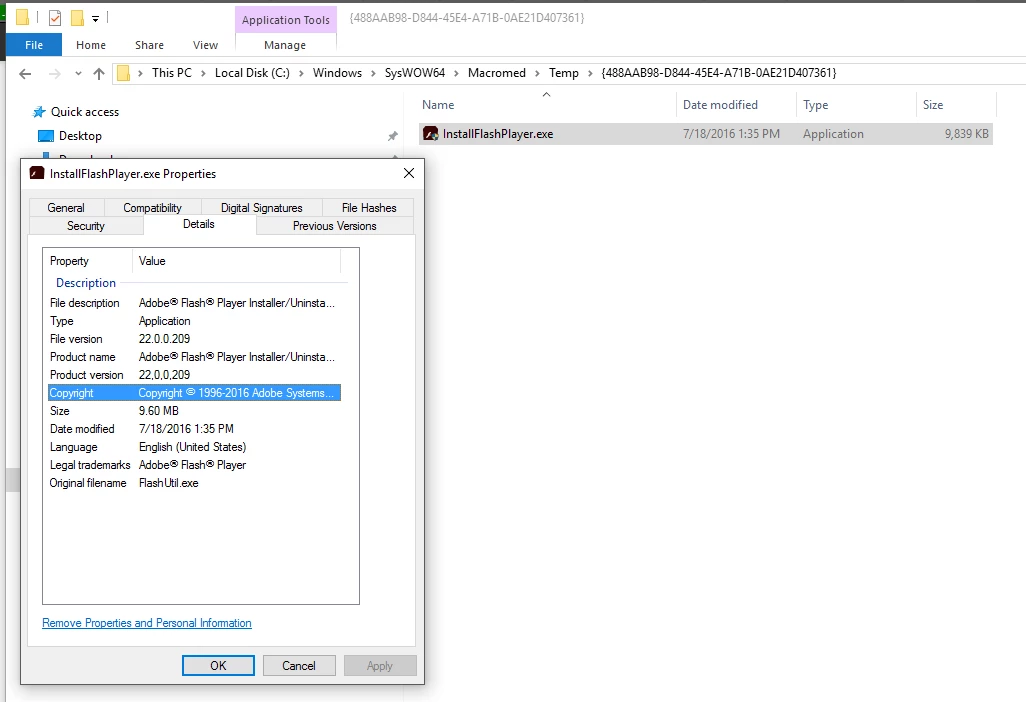Switch to the Previous Versions tab
Image resolution: width=1026 pixels, height=702 pixels.
point(334,226)
